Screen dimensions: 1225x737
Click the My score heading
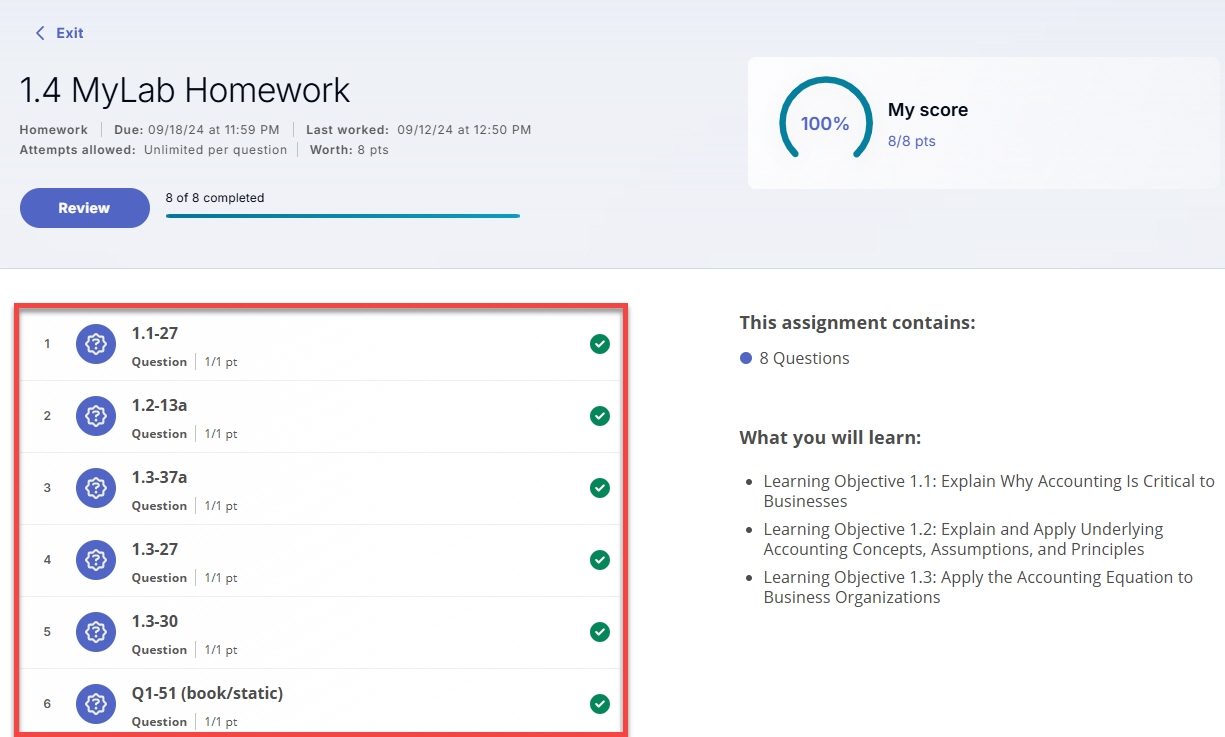point(928,110)
